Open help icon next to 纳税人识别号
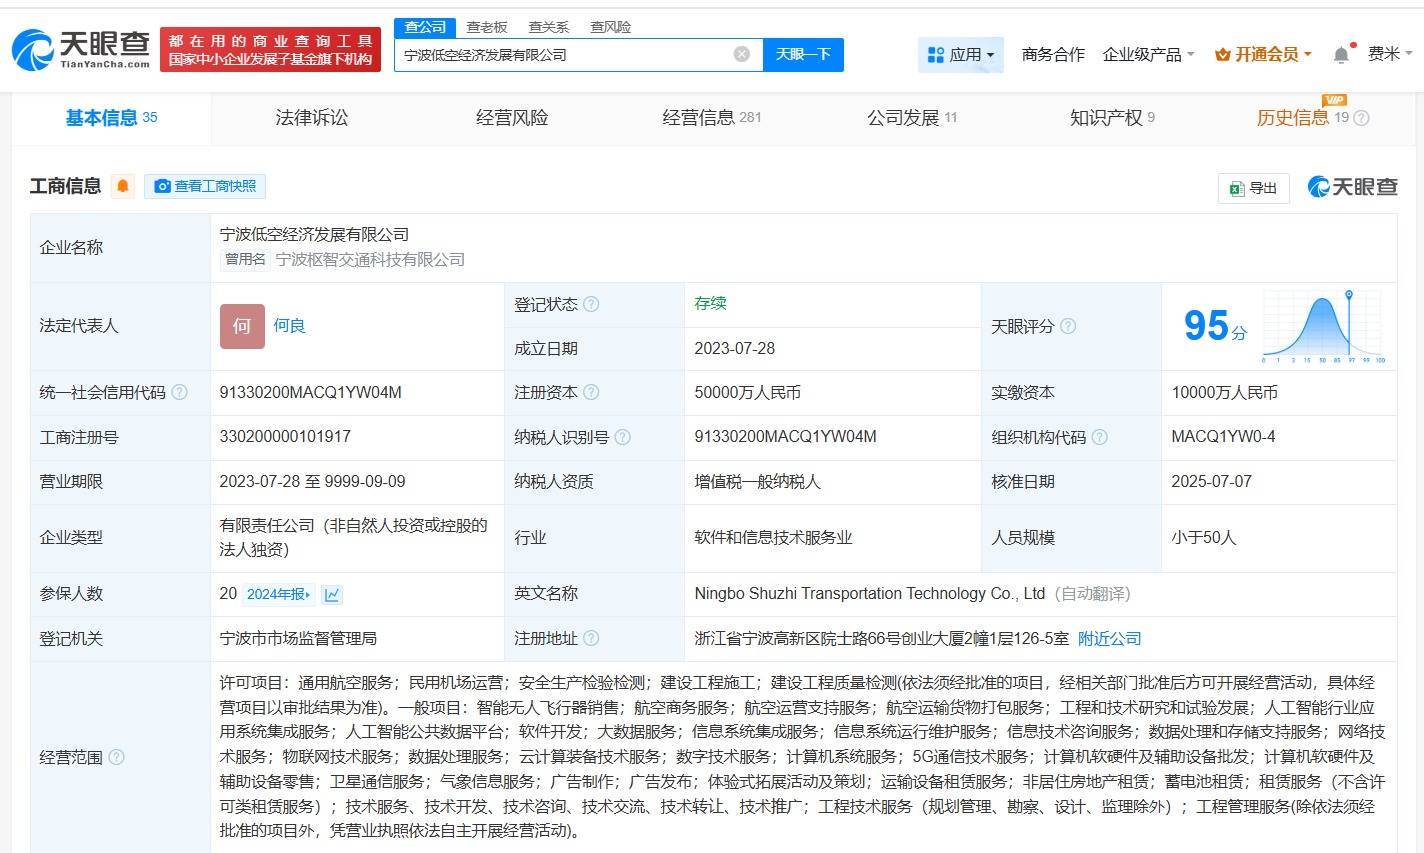The width and height of the screenshot is (1424, 853). (622, 437)
